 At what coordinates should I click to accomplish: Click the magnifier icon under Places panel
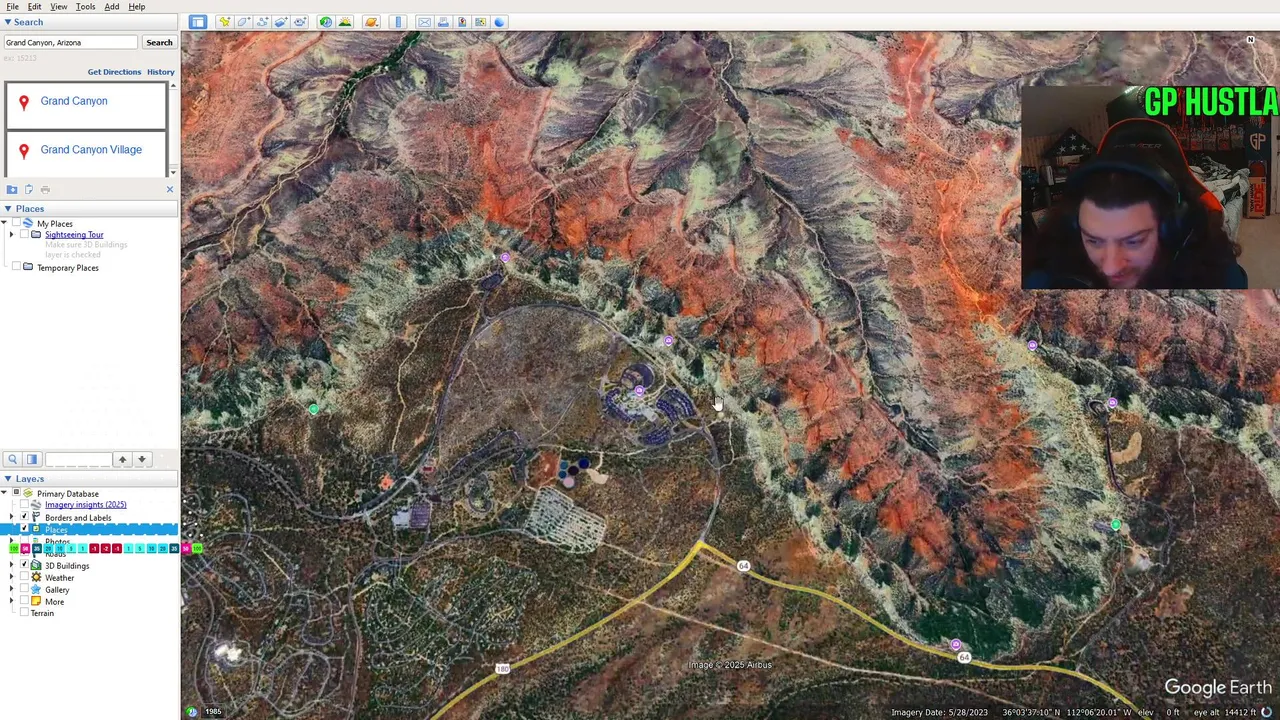pos(12,459)
